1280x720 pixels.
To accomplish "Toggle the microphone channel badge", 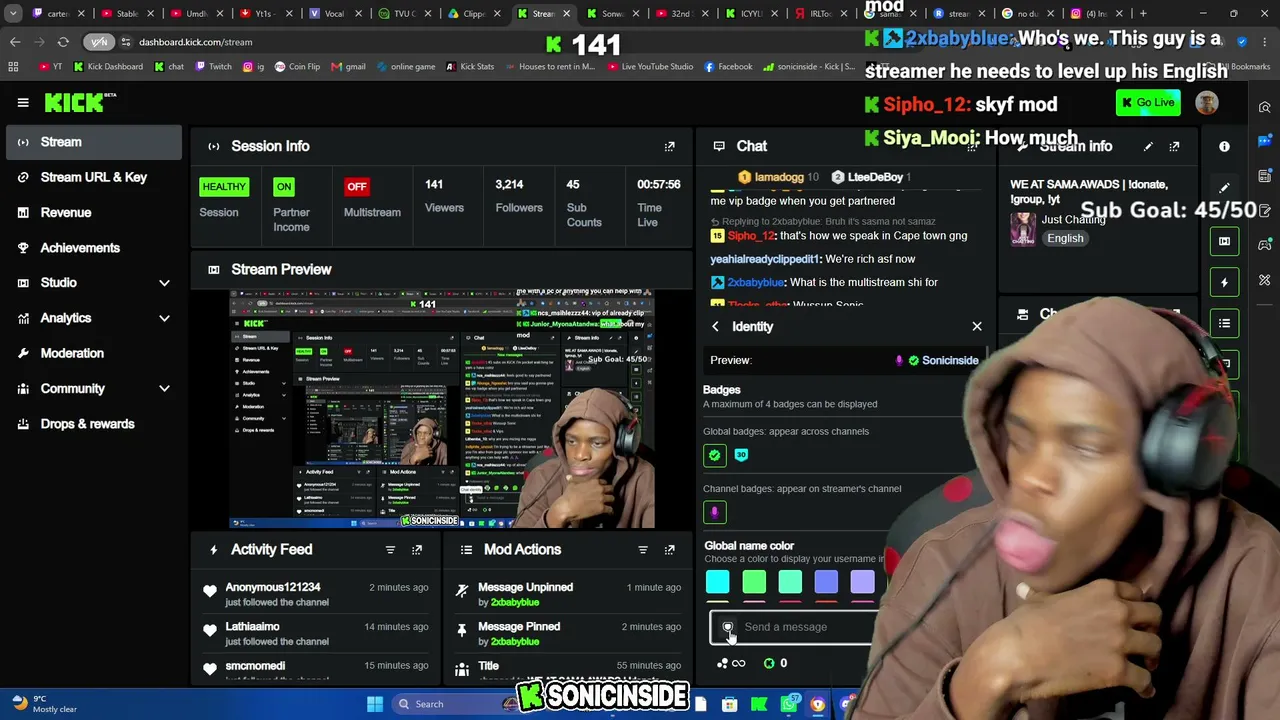I will click(714, 512).
